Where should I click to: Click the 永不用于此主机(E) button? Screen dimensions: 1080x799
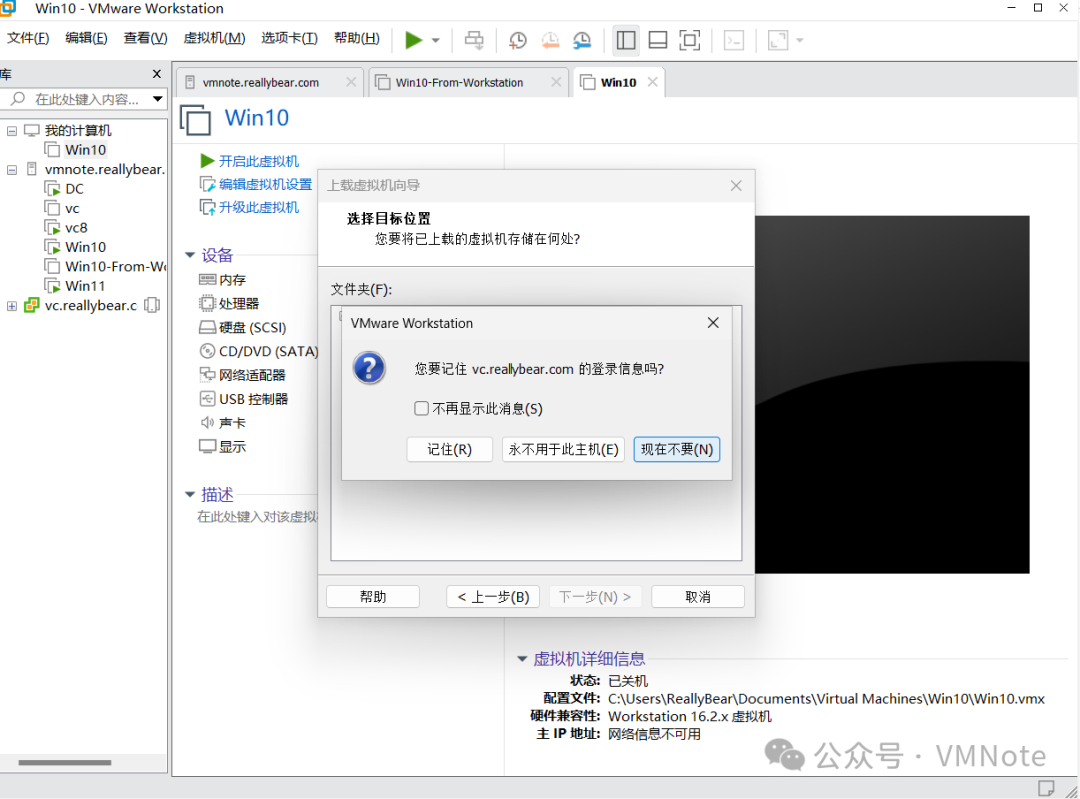point(563,449)
